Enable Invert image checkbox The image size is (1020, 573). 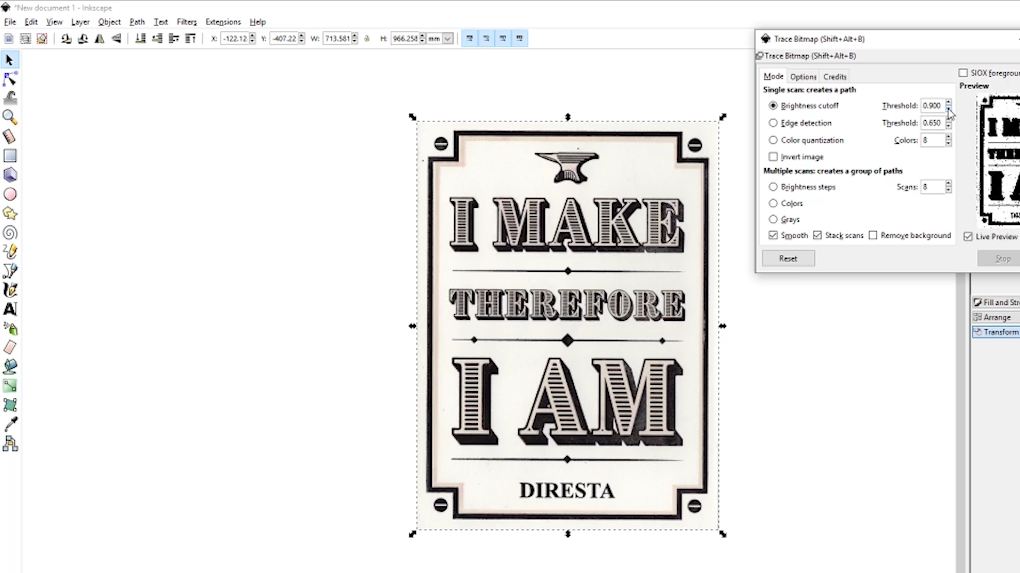point(773,157)
